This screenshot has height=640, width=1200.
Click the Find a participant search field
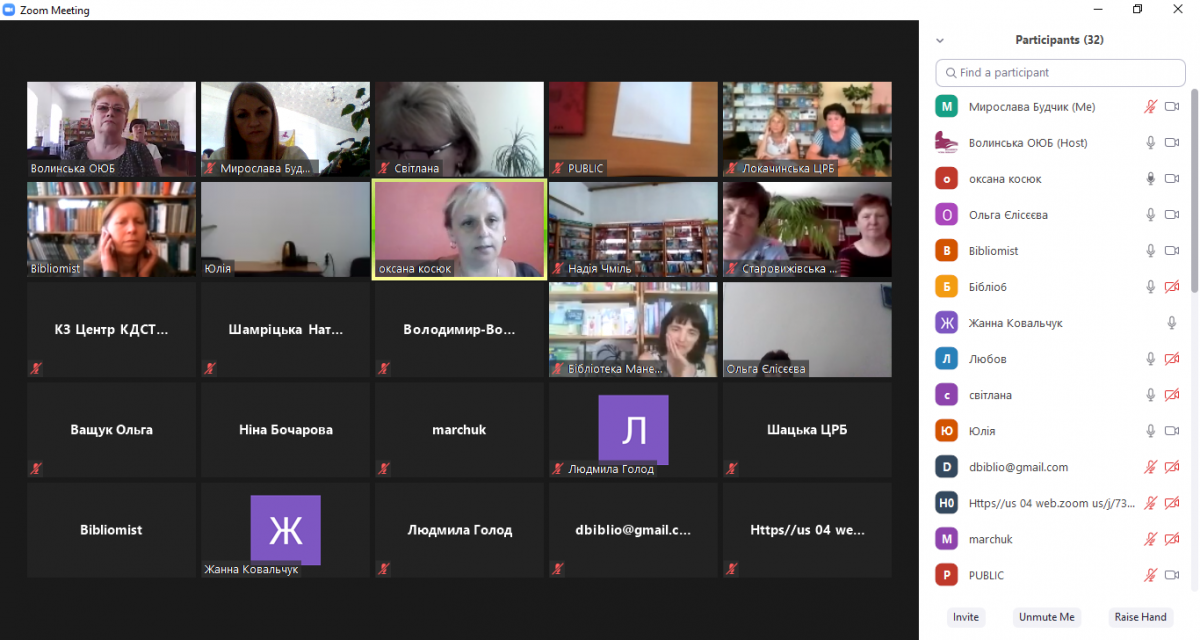pyautogui.click(x=1060, y=73)
